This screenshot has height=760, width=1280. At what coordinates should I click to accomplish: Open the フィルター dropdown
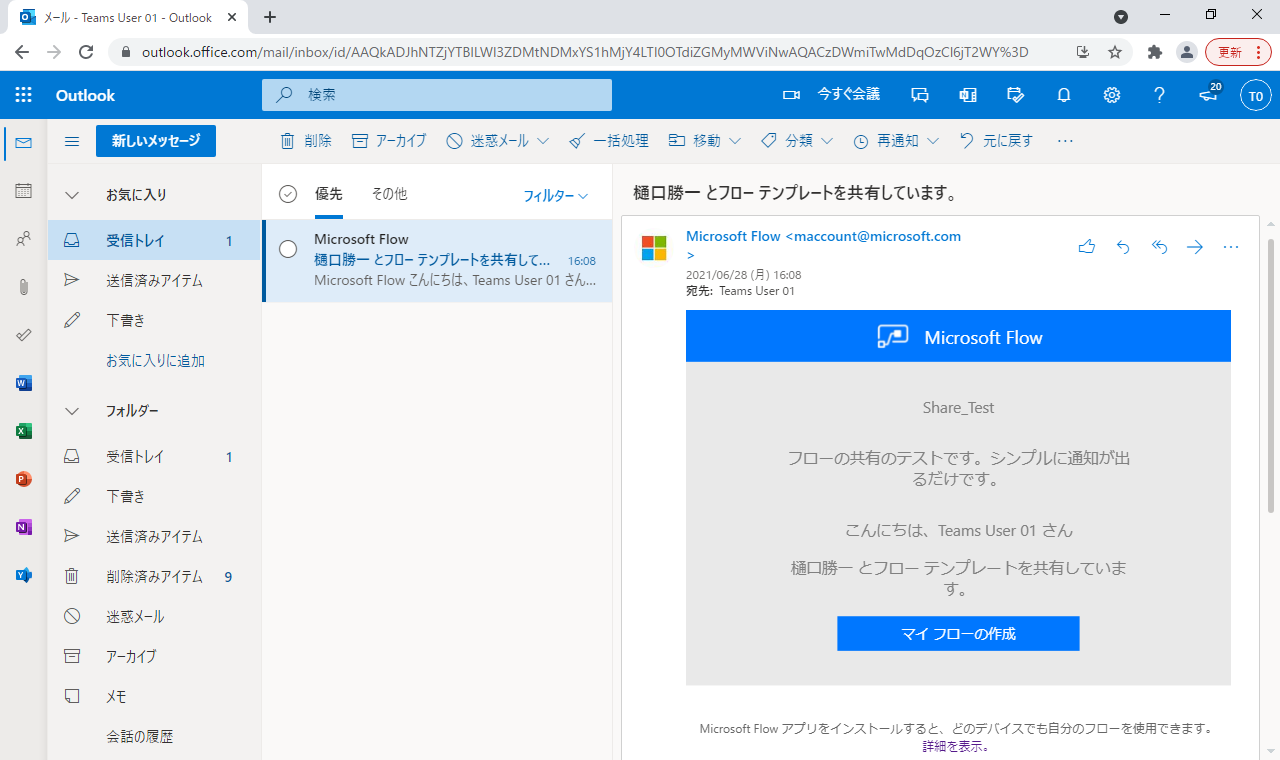(556, 196)
